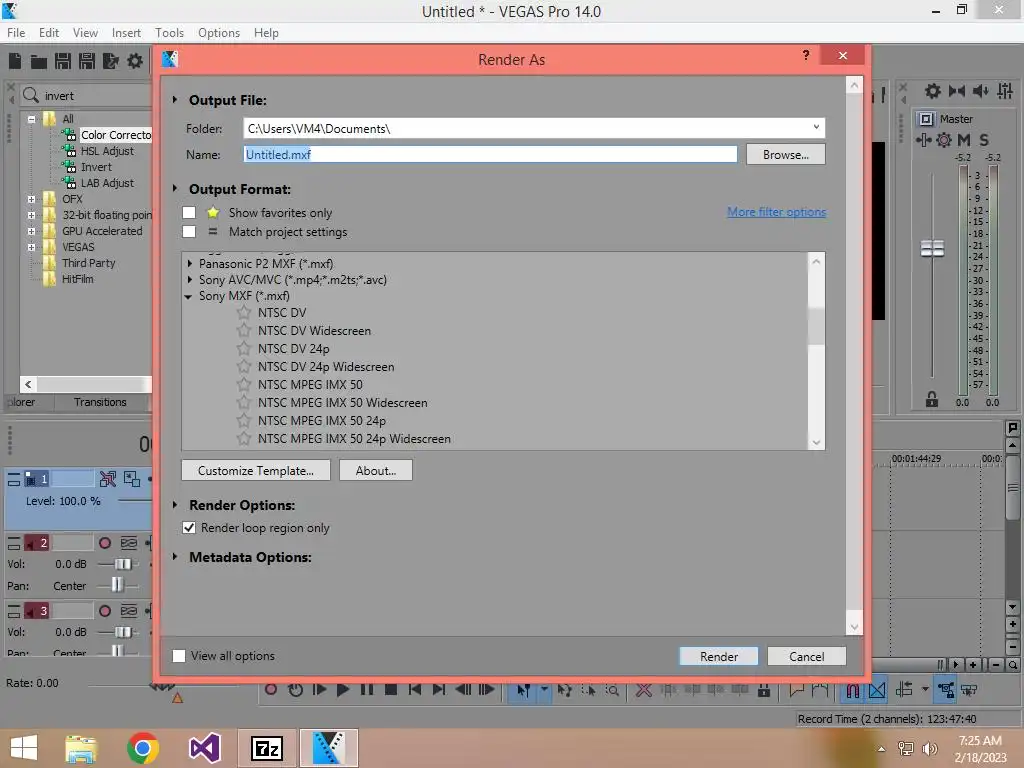Collapse the Render Options section

pos(175,505)
